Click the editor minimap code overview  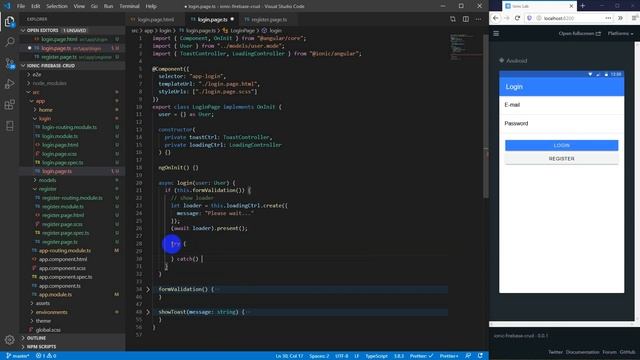[465, 47]
